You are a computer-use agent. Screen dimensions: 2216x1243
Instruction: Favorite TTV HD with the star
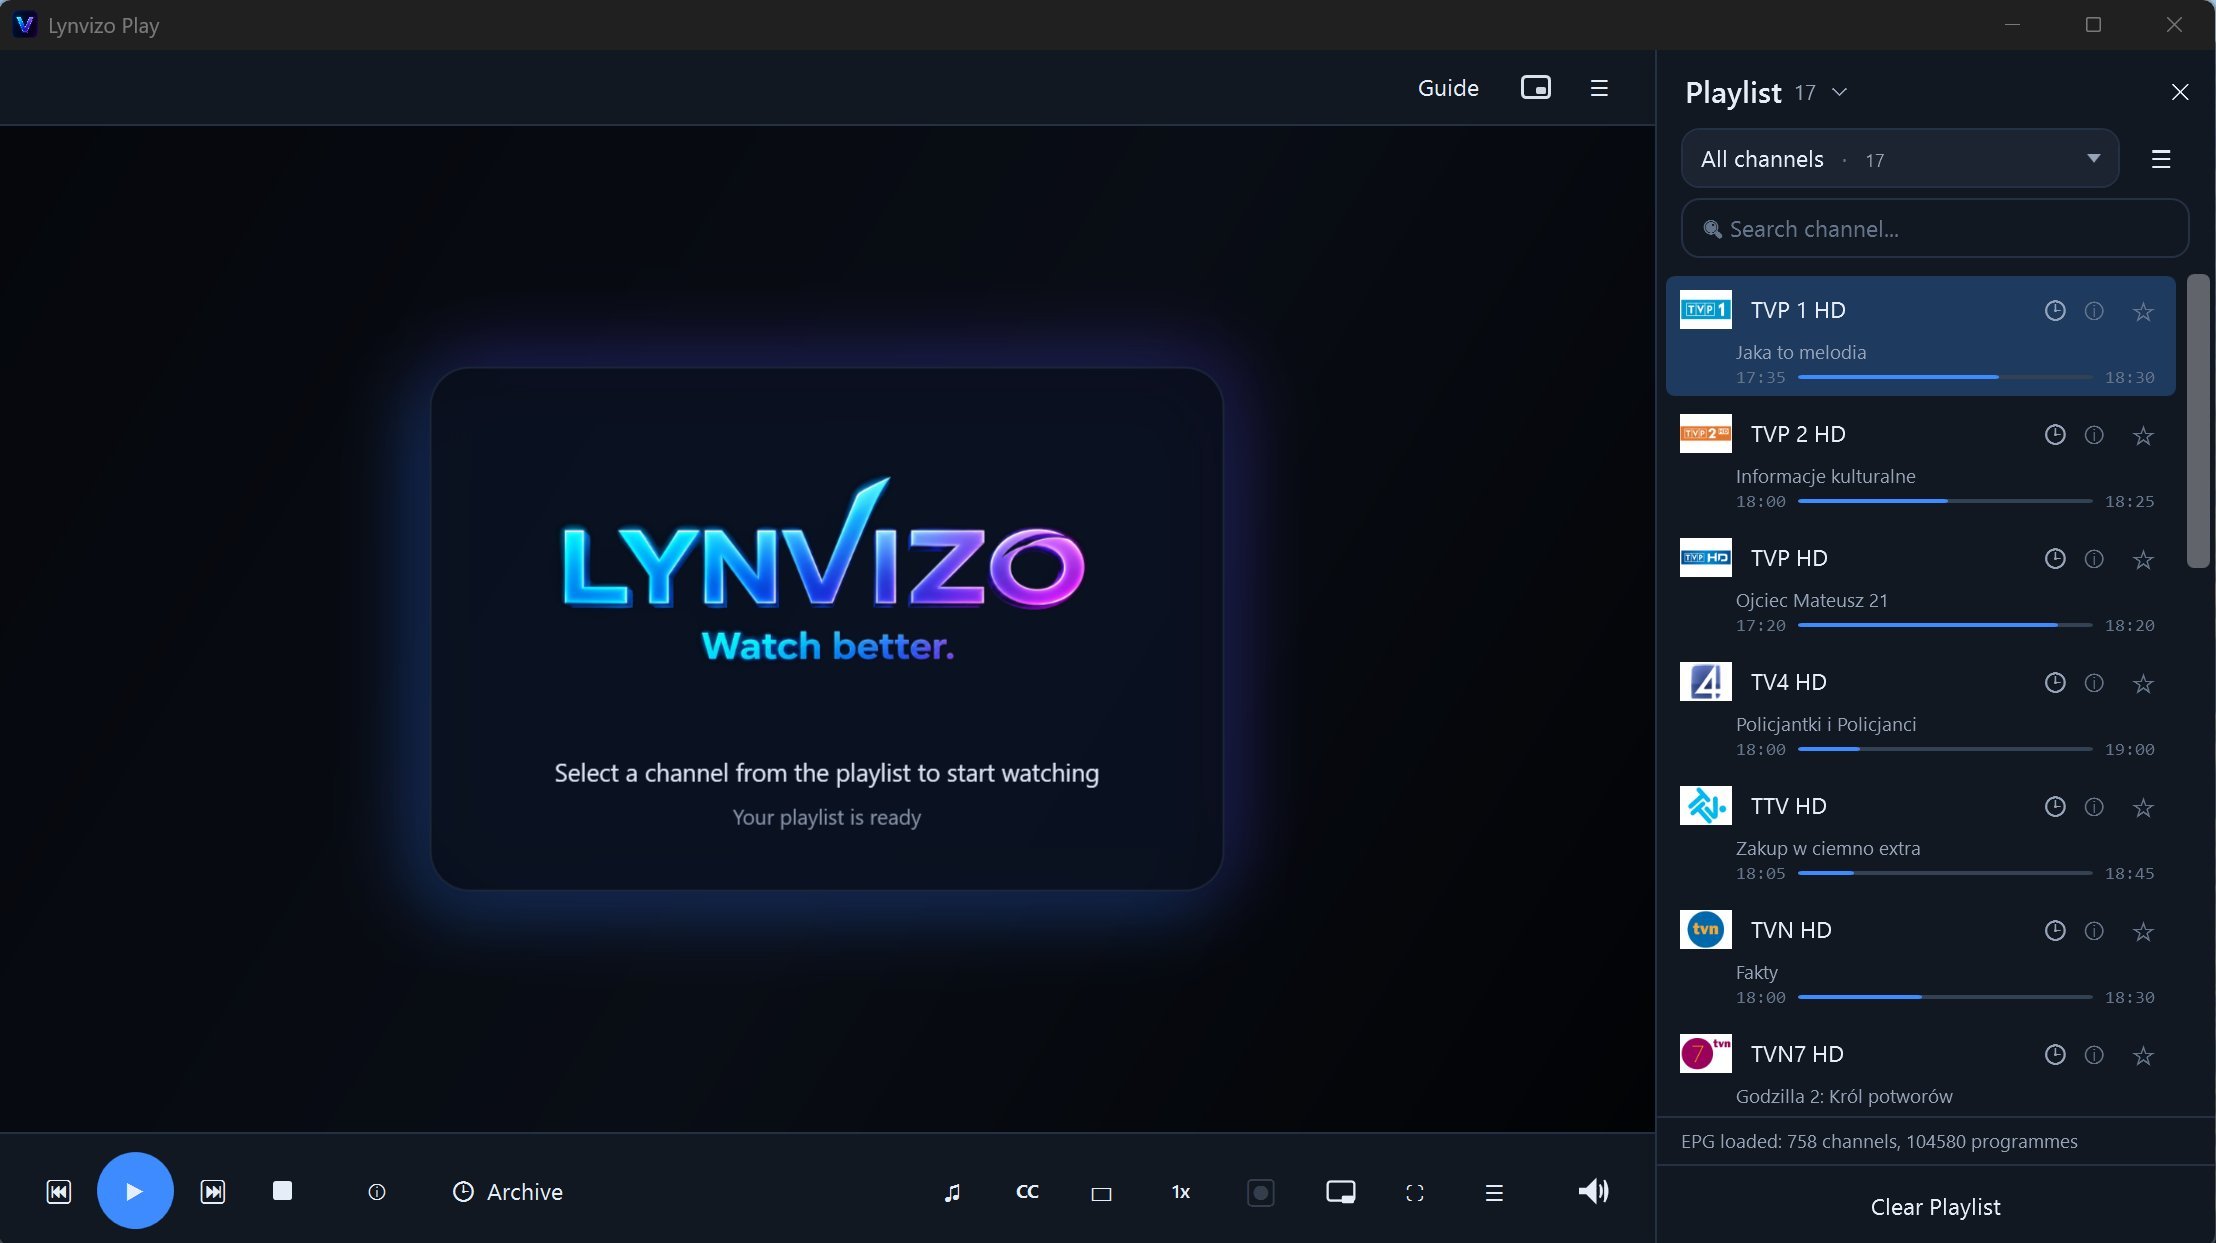coord(2143,808)
